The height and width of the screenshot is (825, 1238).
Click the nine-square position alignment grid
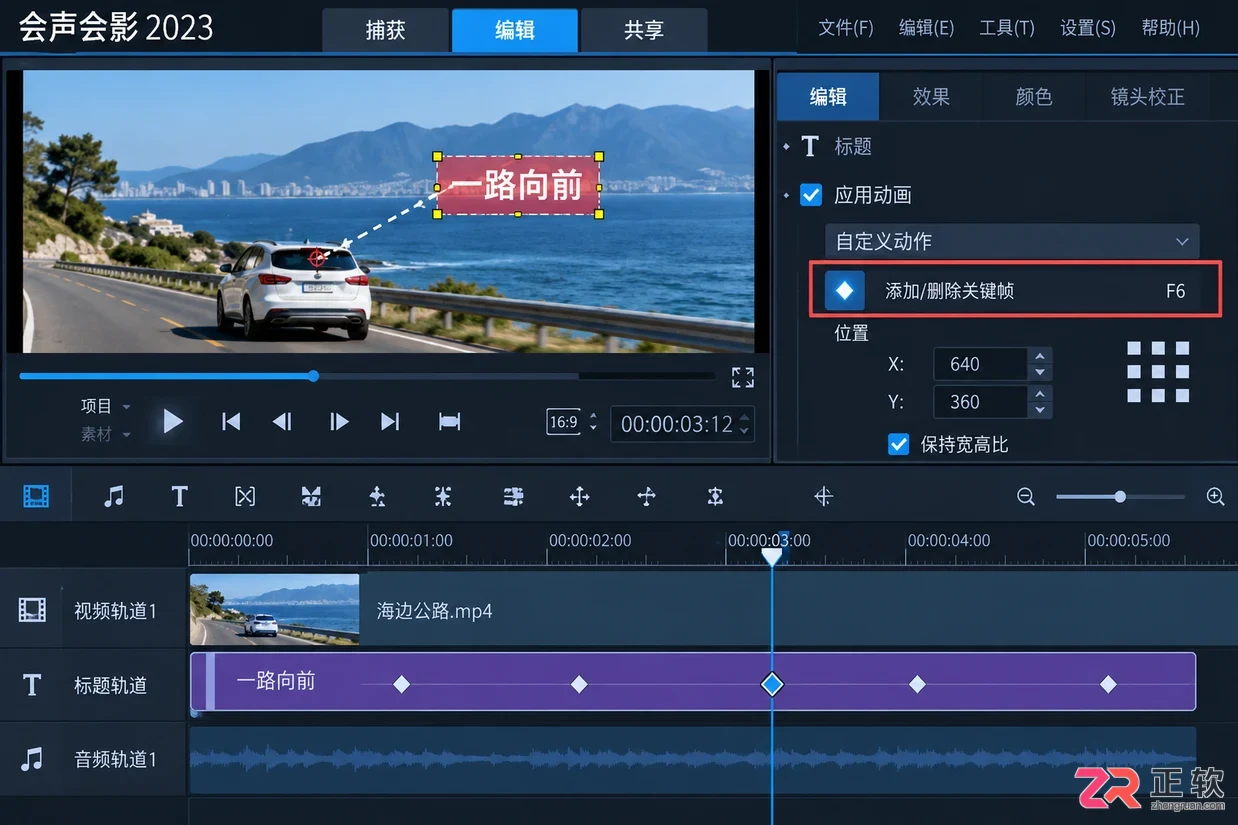(x=1158, y=372)
